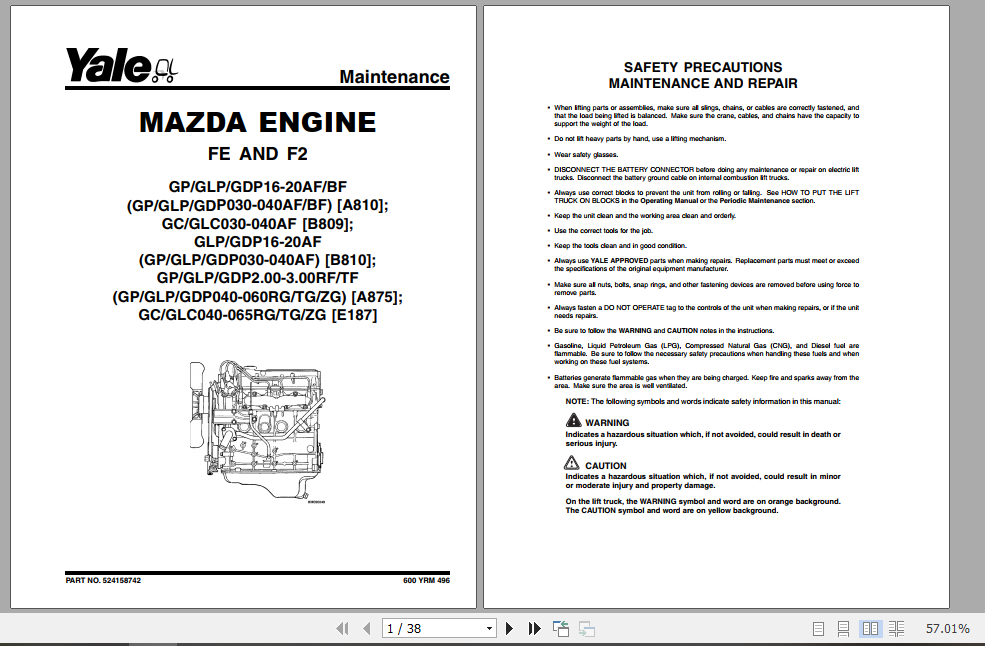This screenshot has width=985, height=646.
Task: Click the CAUTION triangle symbol
Action: pyautogui.click(x=572, y=463)
